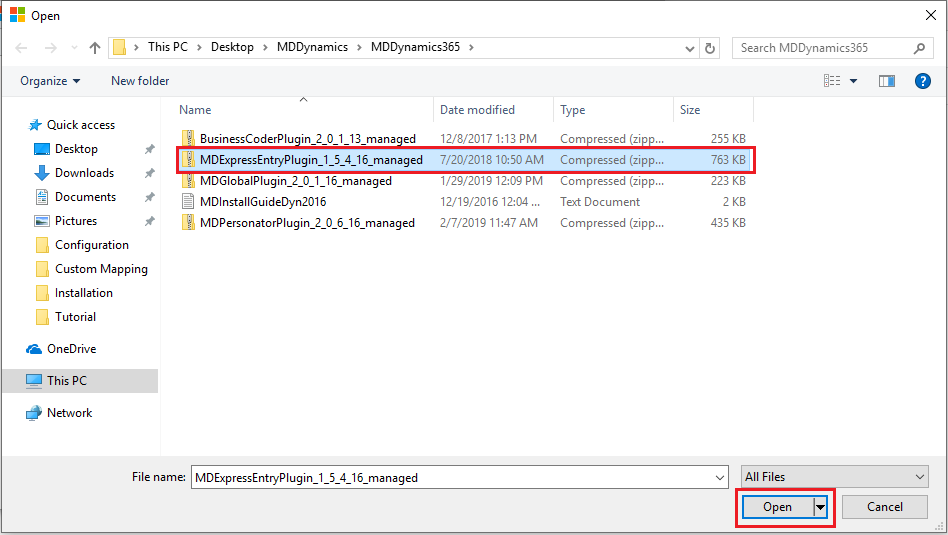
Task: Click the New folder button
Action: pyautogui.click(x=140, y=81)
